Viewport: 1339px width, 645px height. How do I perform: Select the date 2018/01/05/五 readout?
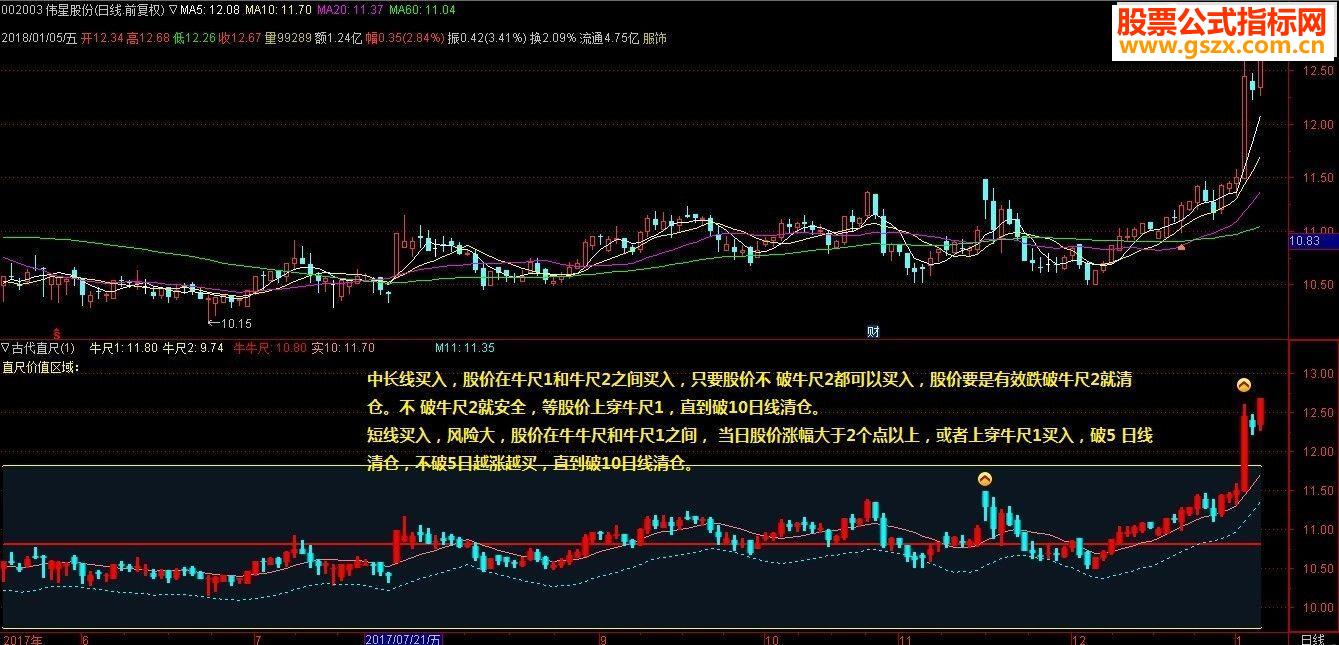pos(39,38)
